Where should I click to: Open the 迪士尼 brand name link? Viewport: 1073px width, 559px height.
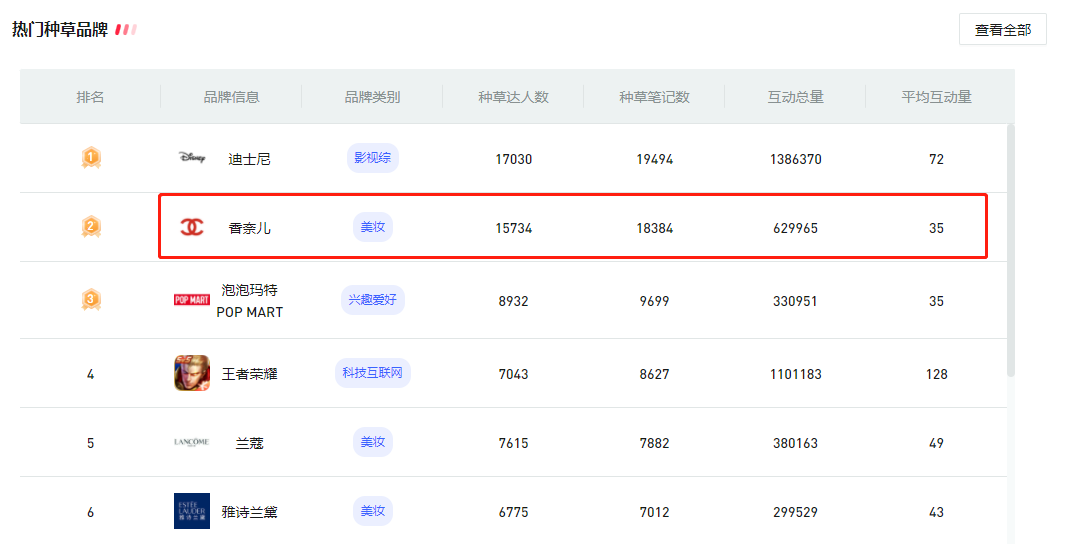(x=249, y=159)
